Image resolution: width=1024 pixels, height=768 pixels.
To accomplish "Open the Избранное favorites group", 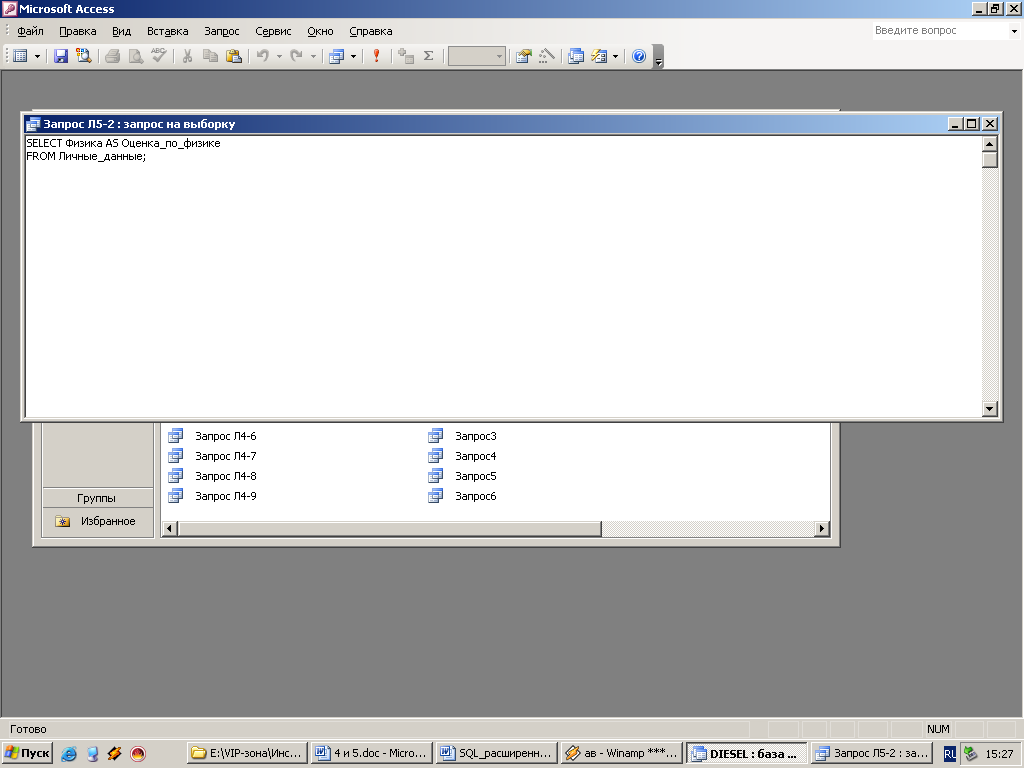I will [x=97, y=521].
